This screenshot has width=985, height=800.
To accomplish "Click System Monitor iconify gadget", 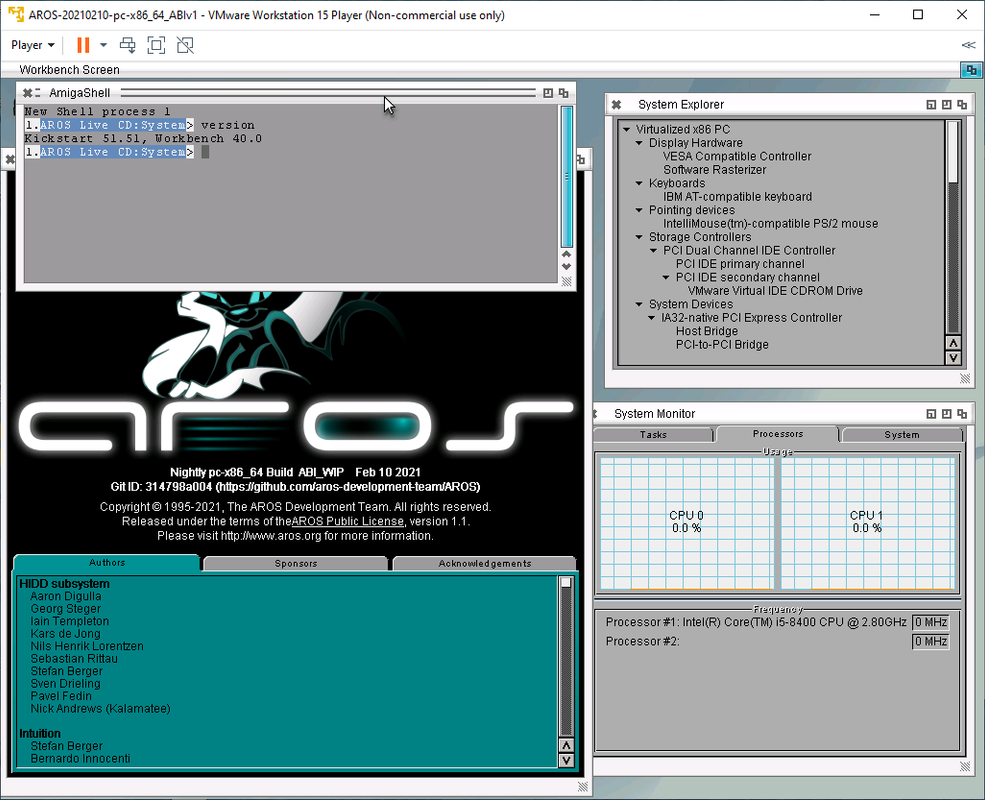I will 931,414.
